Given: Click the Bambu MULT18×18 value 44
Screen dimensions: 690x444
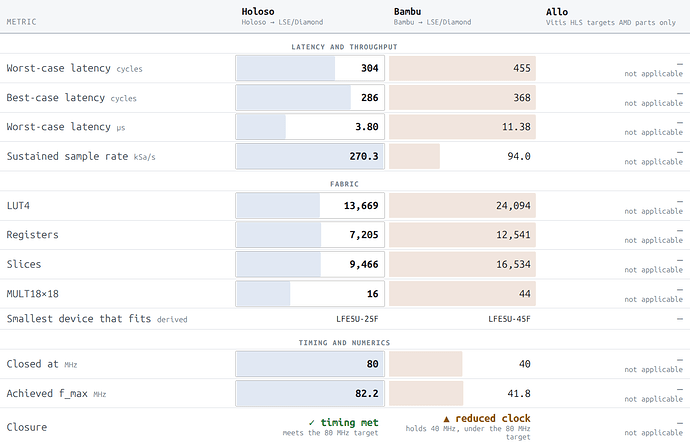Looking at the screenshot, I should [525, 294].
